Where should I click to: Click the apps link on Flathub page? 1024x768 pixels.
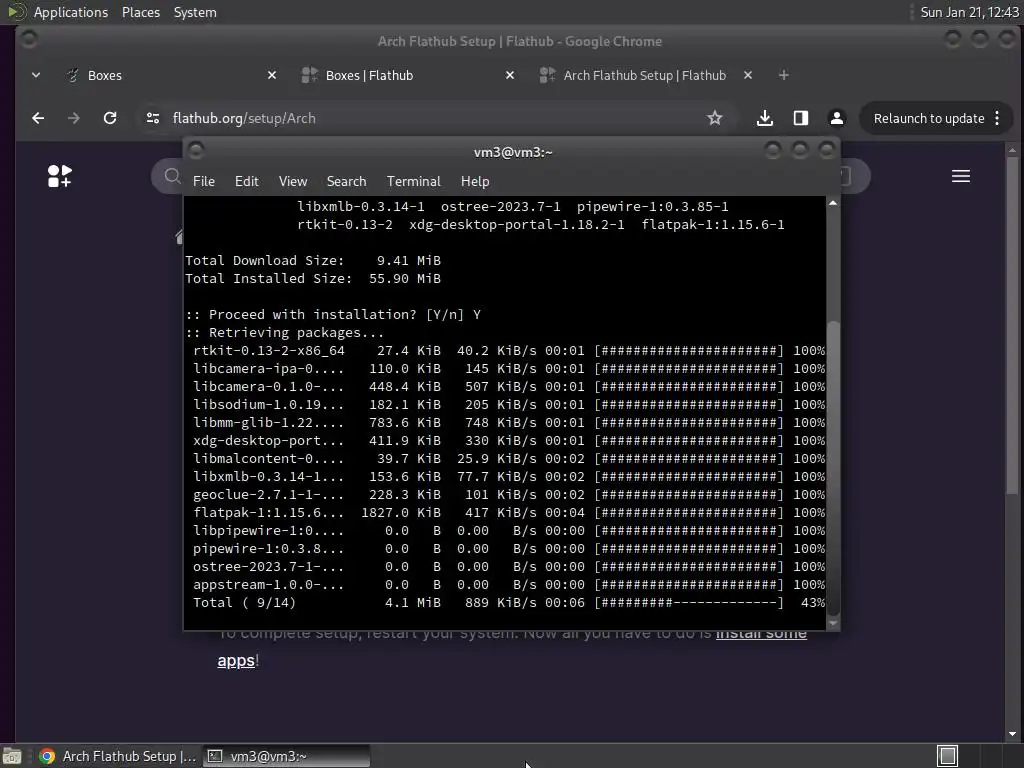tap(236, 661)
